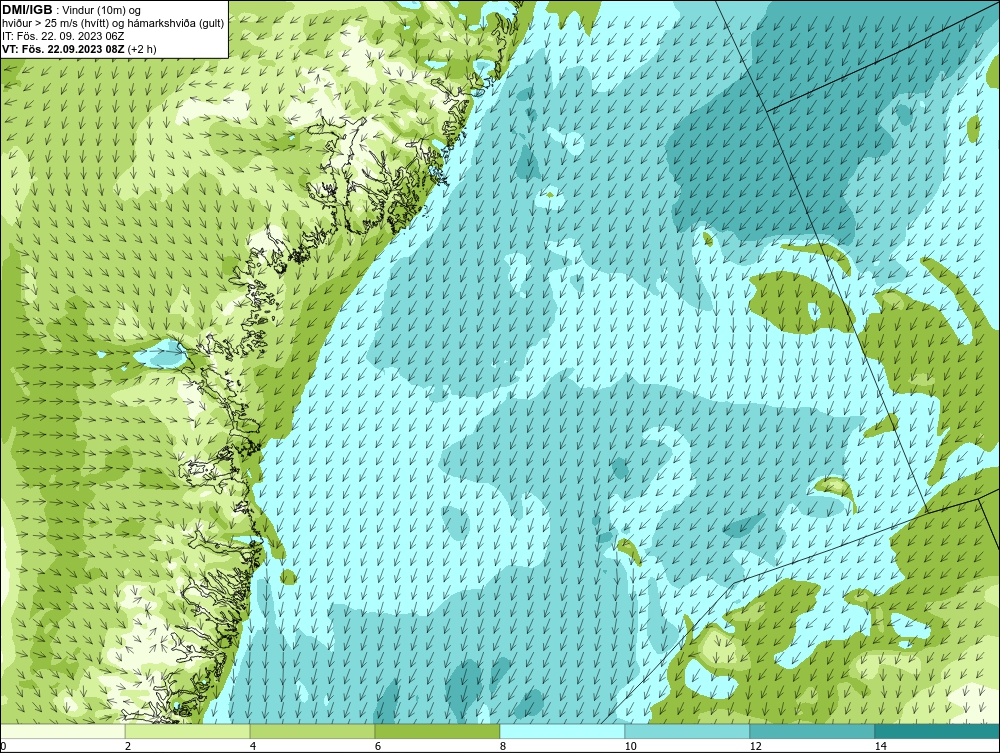Click the scale label '8'
The image size is (1000, 753).
pyautogui.click(x=503, y=747)
